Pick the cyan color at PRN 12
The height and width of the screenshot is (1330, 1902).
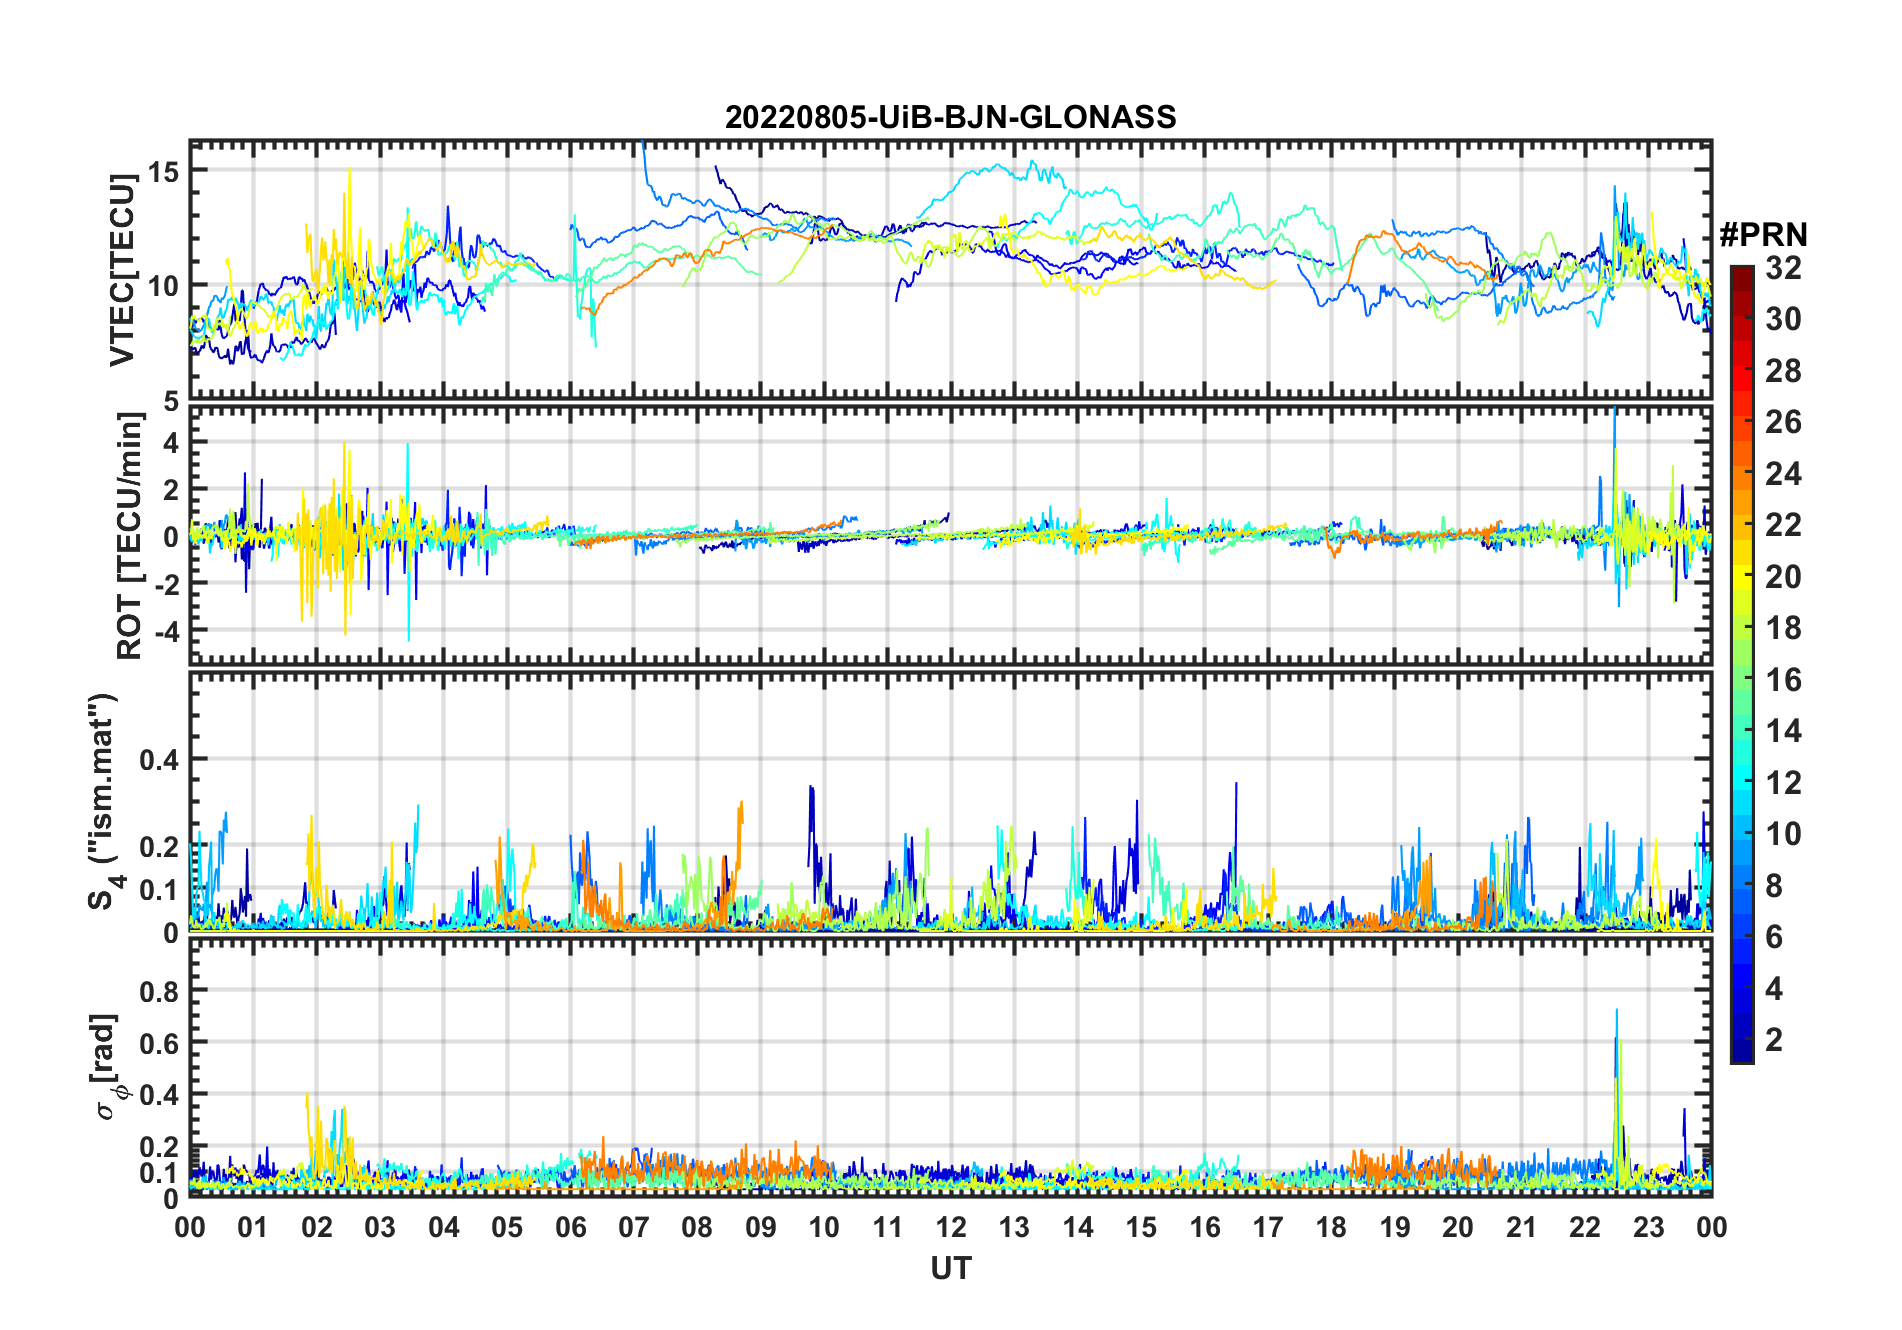click(1741, 783)
